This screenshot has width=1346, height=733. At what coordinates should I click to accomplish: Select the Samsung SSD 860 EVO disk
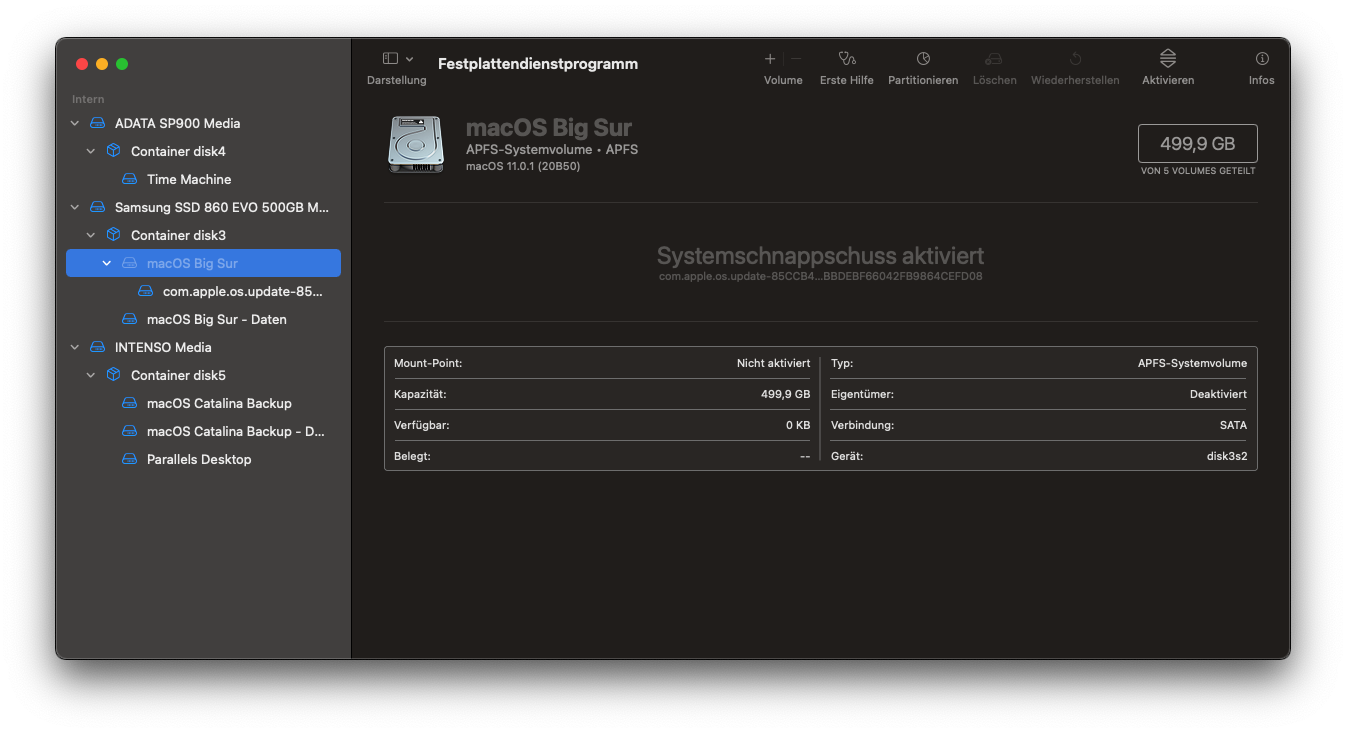coord(221,207)
